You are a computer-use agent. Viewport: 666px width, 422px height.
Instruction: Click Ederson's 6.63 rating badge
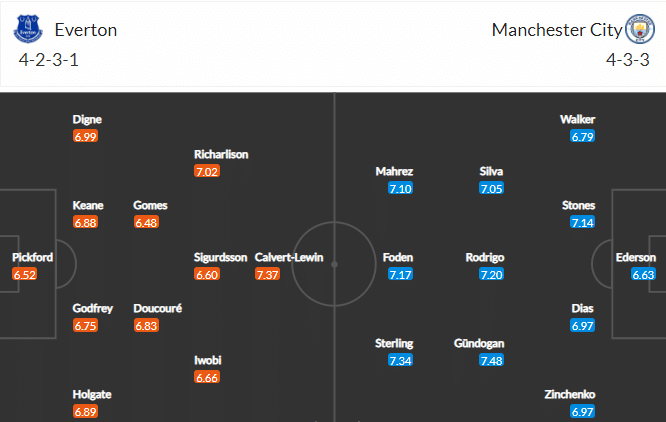click(x=643, y=275)
